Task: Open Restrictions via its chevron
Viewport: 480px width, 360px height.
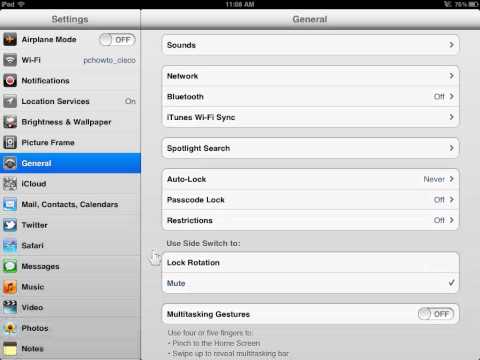Action: pyautogui.click(x=452, y=220)
